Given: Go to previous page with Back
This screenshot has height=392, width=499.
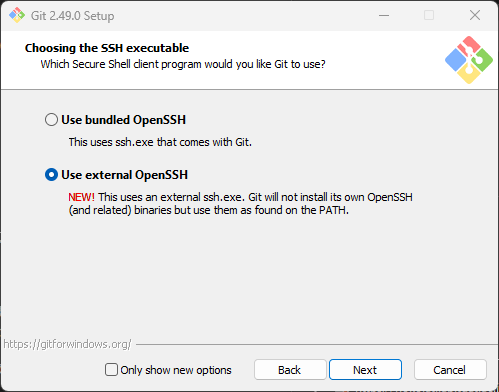Looking at the screenshot, I should point(290,370).
